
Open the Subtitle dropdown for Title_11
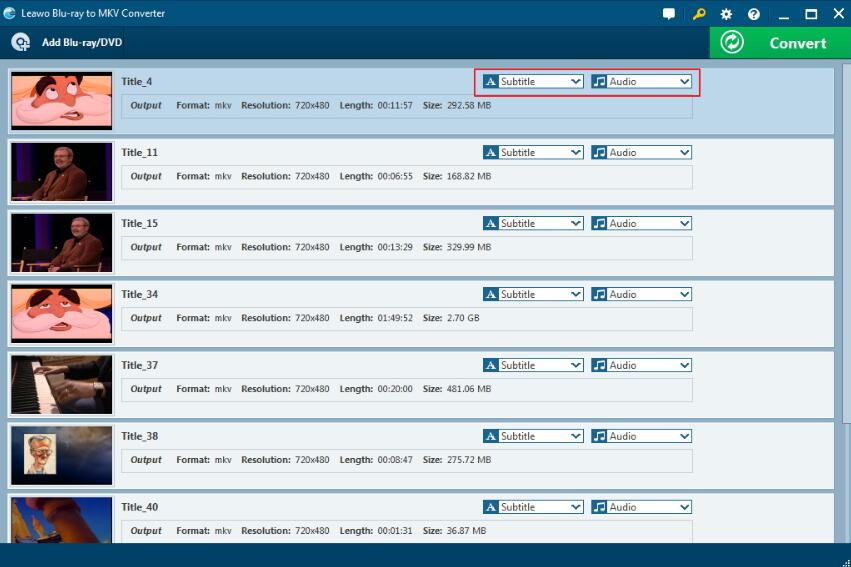pos(533,152)
